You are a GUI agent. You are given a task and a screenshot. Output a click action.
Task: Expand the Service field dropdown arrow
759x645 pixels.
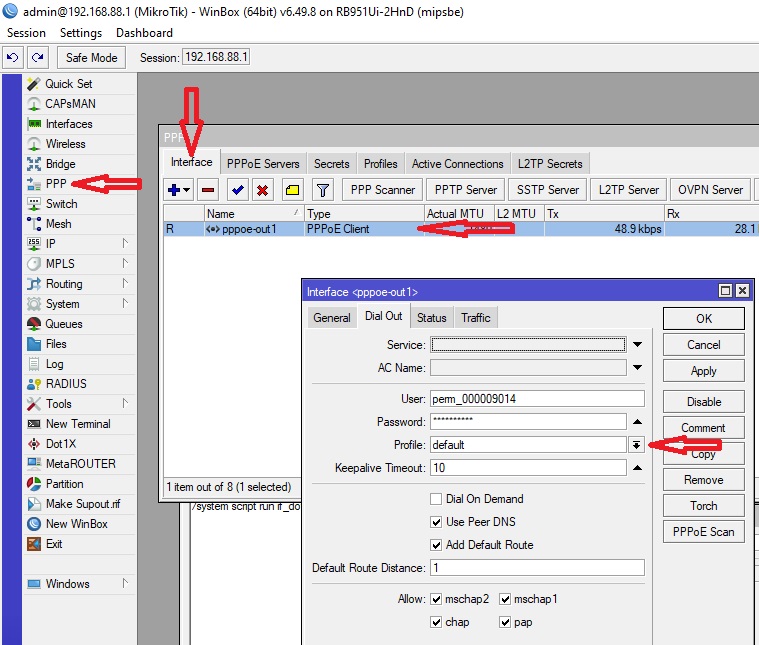637,345
